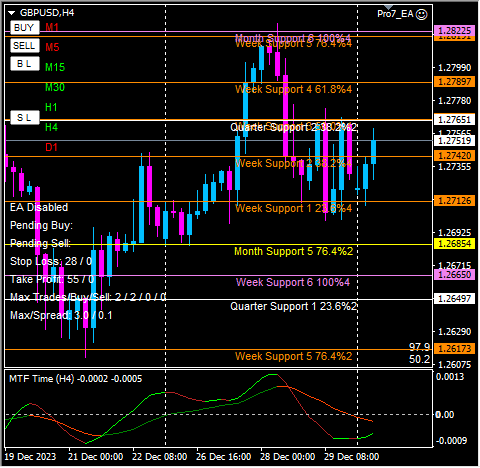The width and height of the screenshot is (480, 468).
Task: Click the 1.26497 white price tag
Action: [x=455, y=299]
